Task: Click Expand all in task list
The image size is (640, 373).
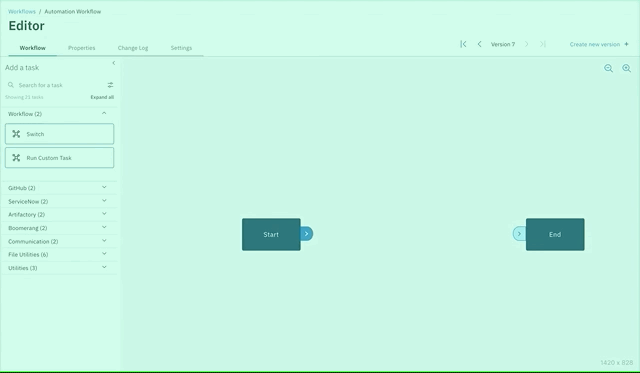Action: (x=102, y=97)
